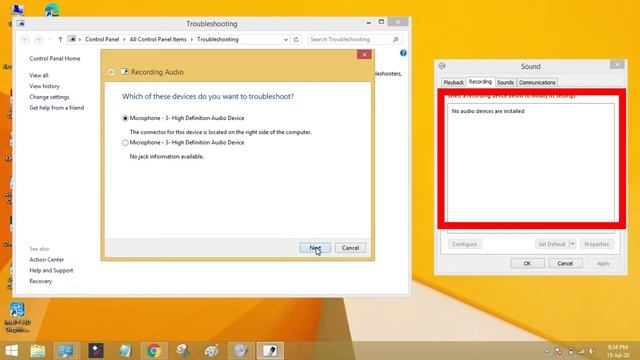Open the View all link
The height and width of the screenshot is (360, 640).
[39, 76]
